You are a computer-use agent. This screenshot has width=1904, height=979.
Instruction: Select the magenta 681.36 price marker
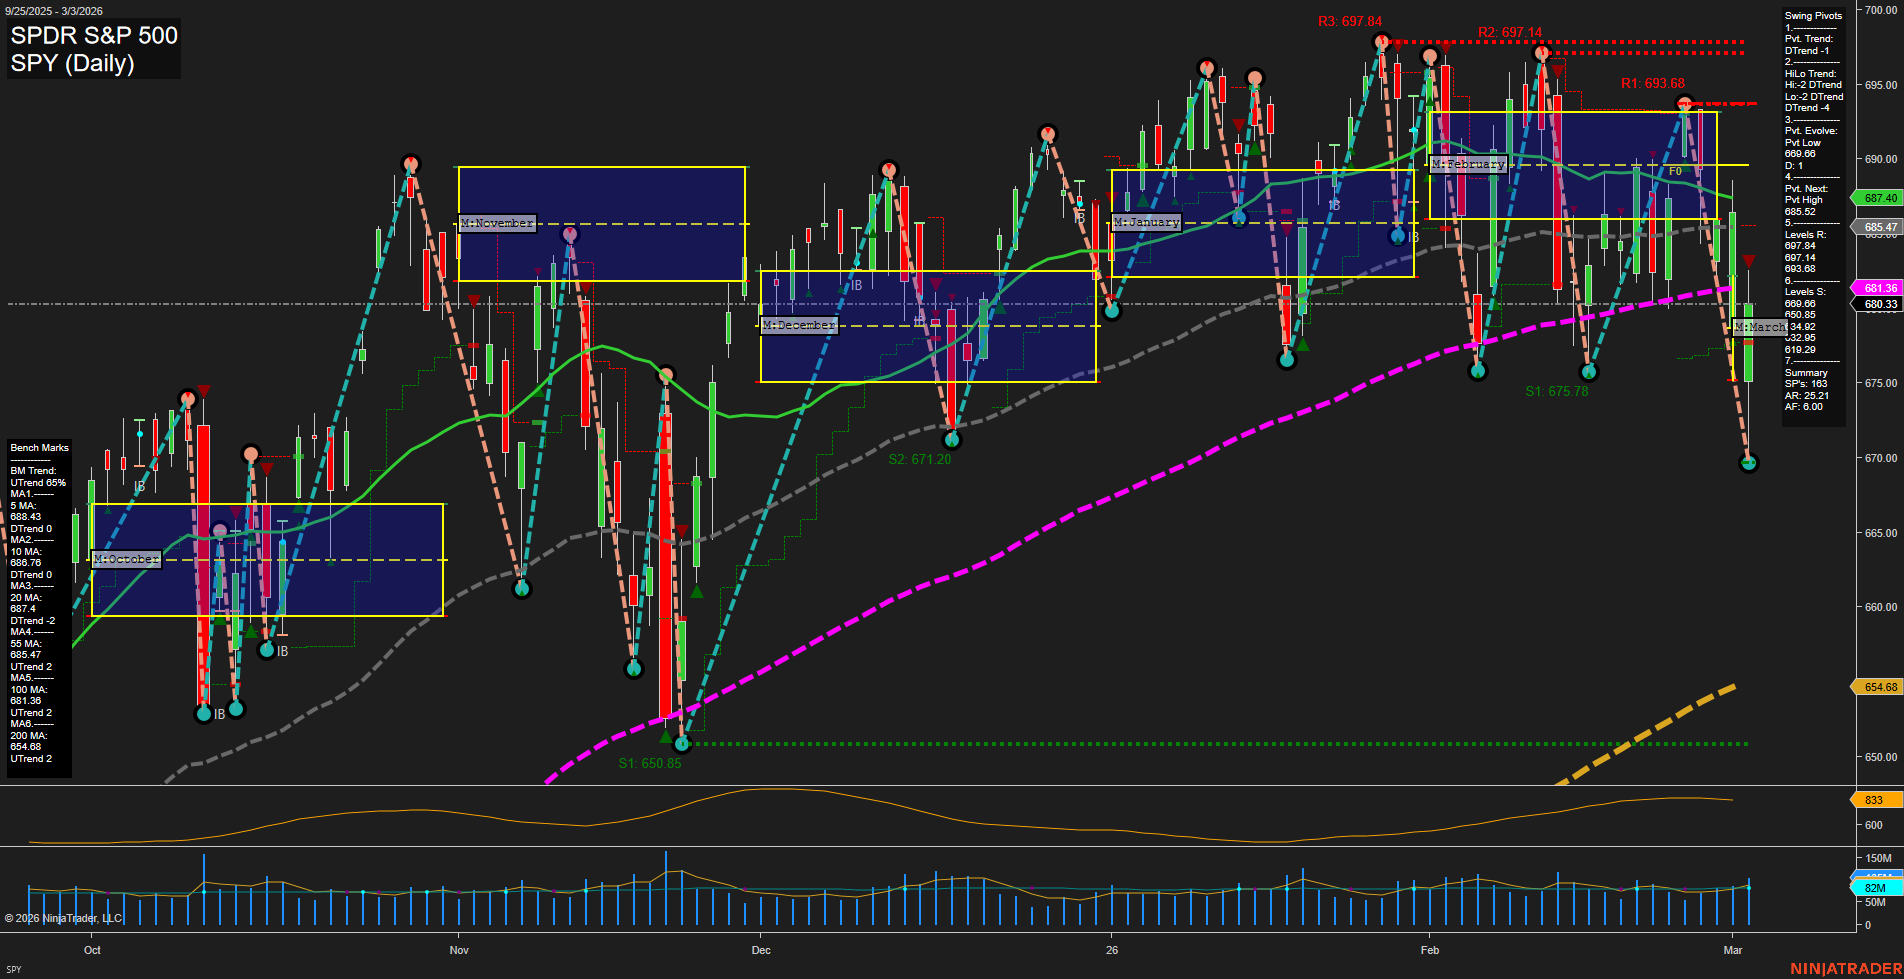(x=1878, y=288)
